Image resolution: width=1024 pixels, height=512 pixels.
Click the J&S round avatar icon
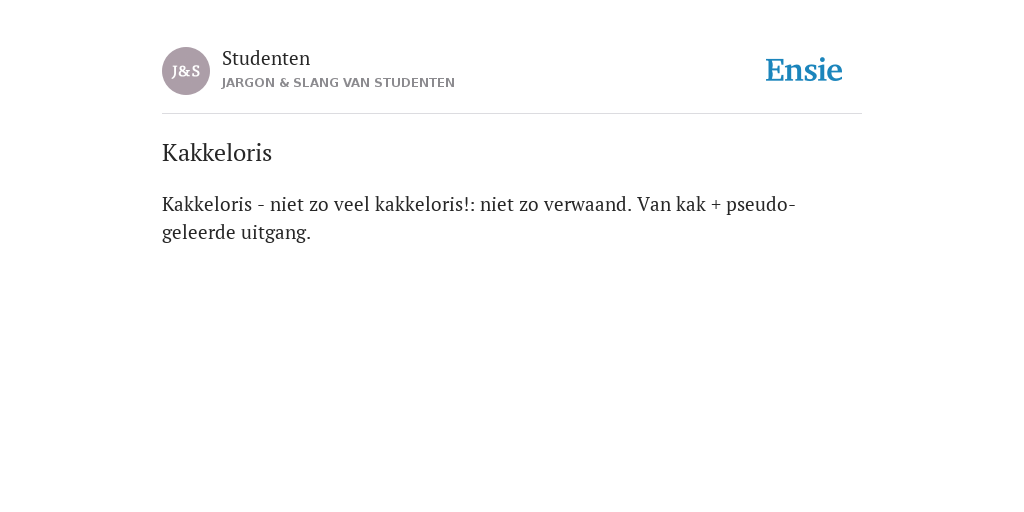[186, 71]
